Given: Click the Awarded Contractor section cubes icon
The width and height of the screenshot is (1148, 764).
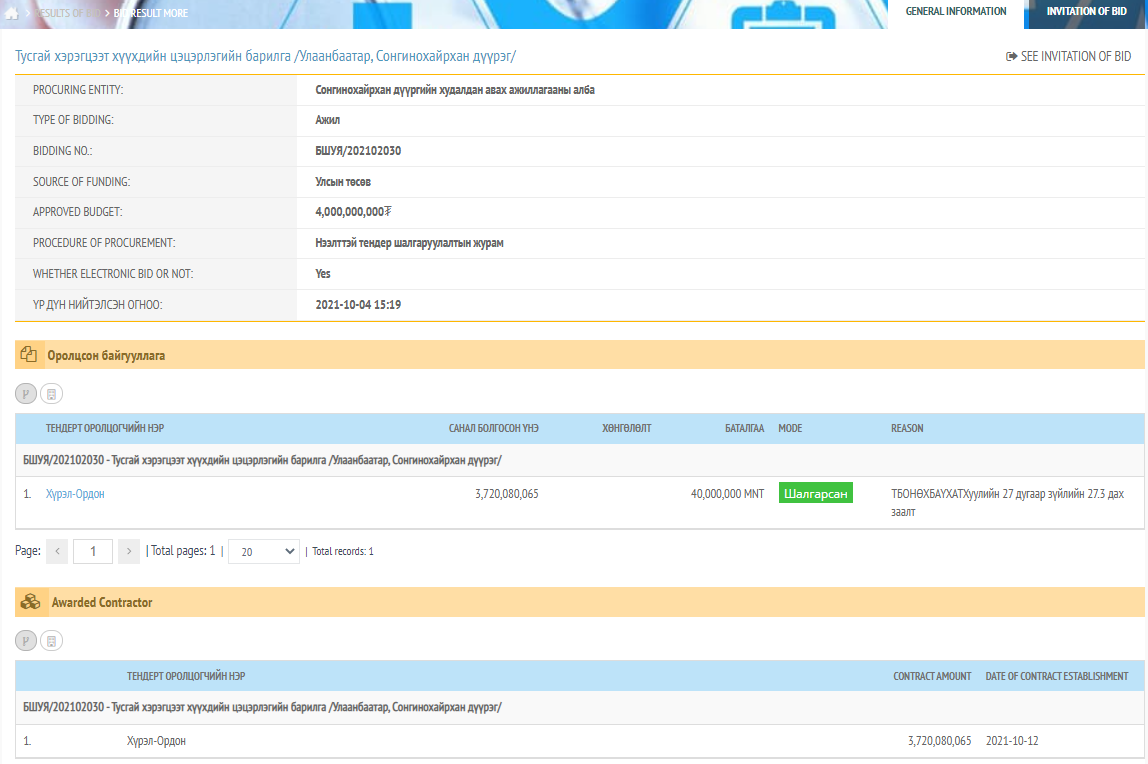Looking at the screenshot, I should [x=31, y=602].
